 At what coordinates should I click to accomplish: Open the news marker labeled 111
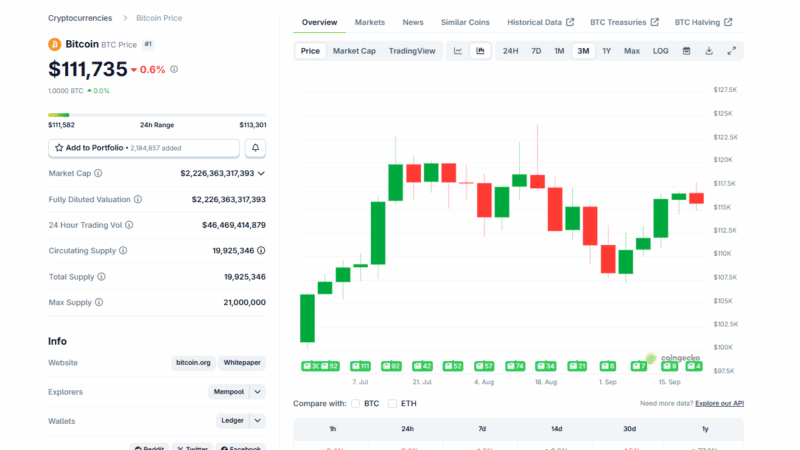point(360,366)
